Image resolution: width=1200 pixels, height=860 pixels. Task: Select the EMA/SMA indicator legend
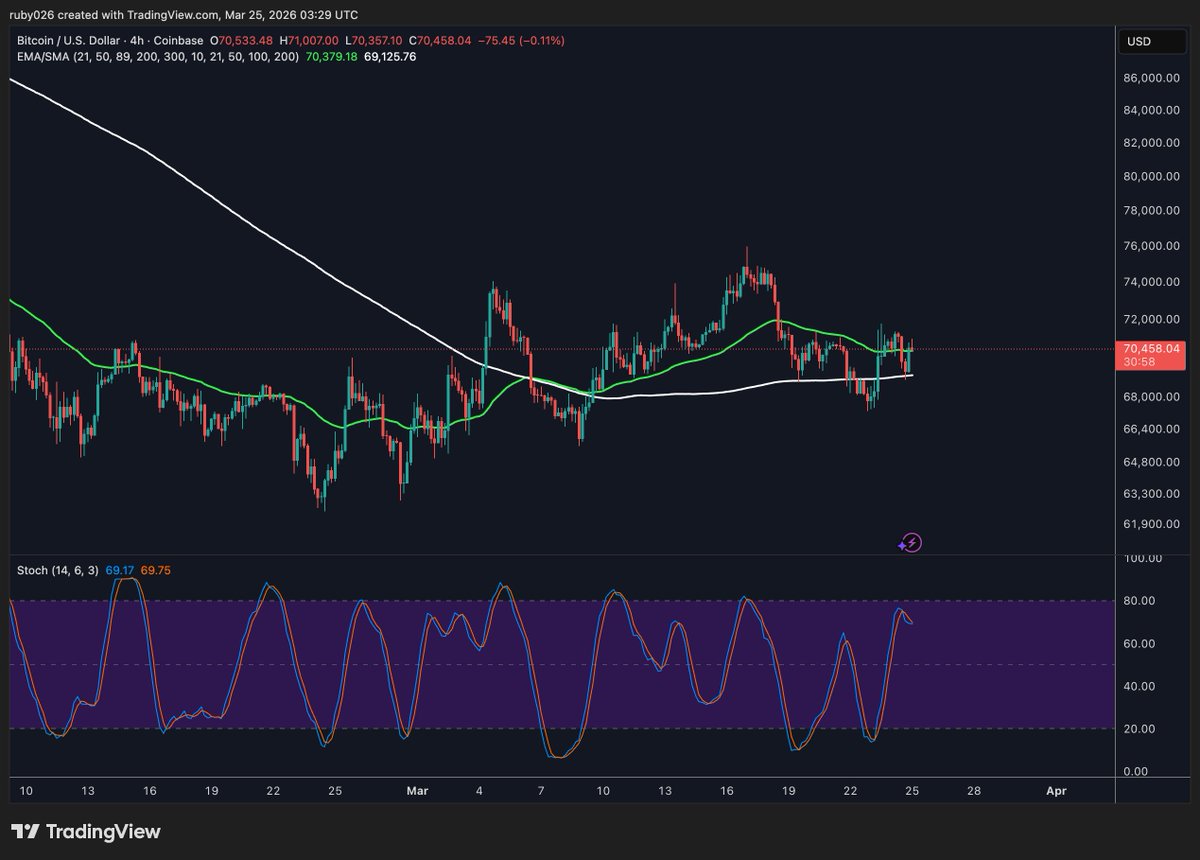[157, 57]
